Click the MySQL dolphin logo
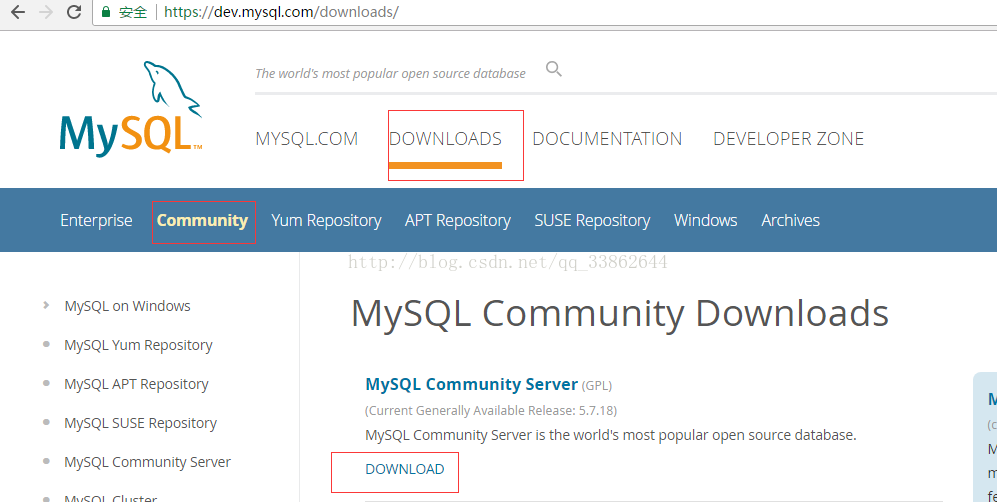 click(x=131, y=108)
